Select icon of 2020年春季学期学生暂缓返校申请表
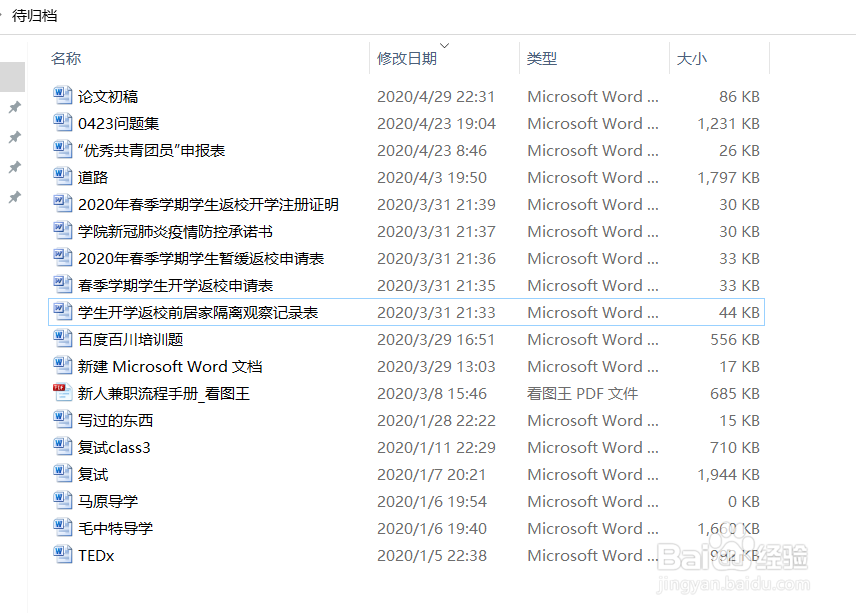The height and width of the screenshot is (613, 856). click(x=62, y=257)
